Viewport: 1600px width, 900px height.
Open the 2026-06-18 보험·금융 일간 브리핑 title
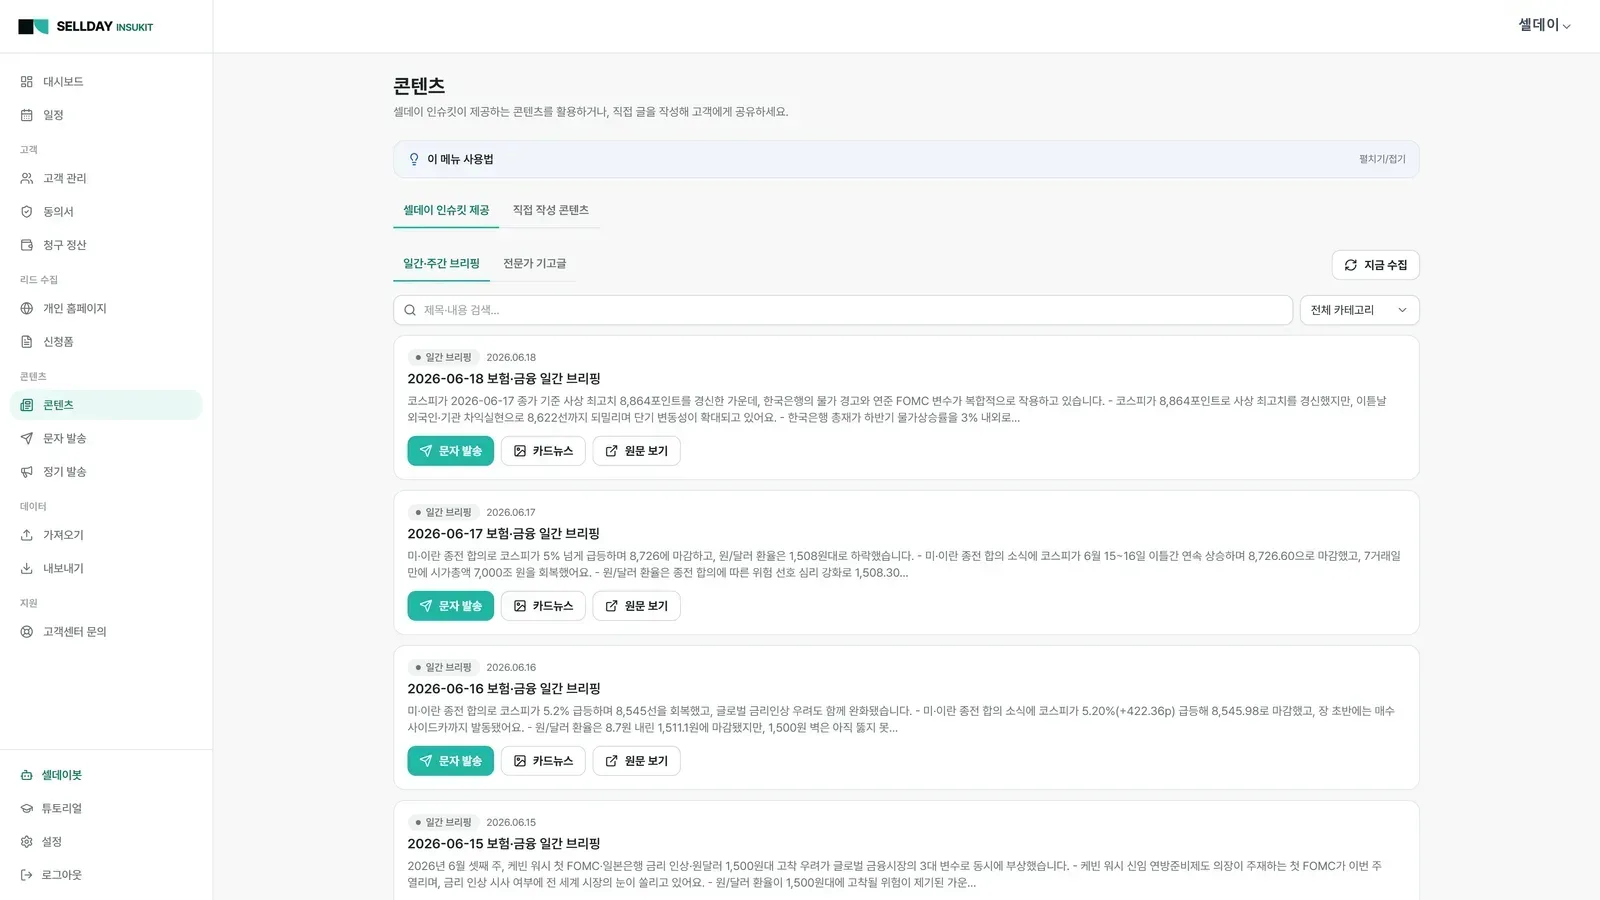tap(504, 379)
